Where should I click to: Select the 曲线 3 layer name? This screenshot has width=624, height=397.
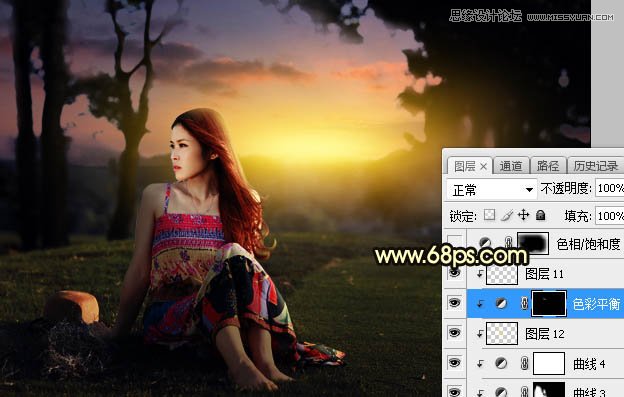click(x=589, y=392)
